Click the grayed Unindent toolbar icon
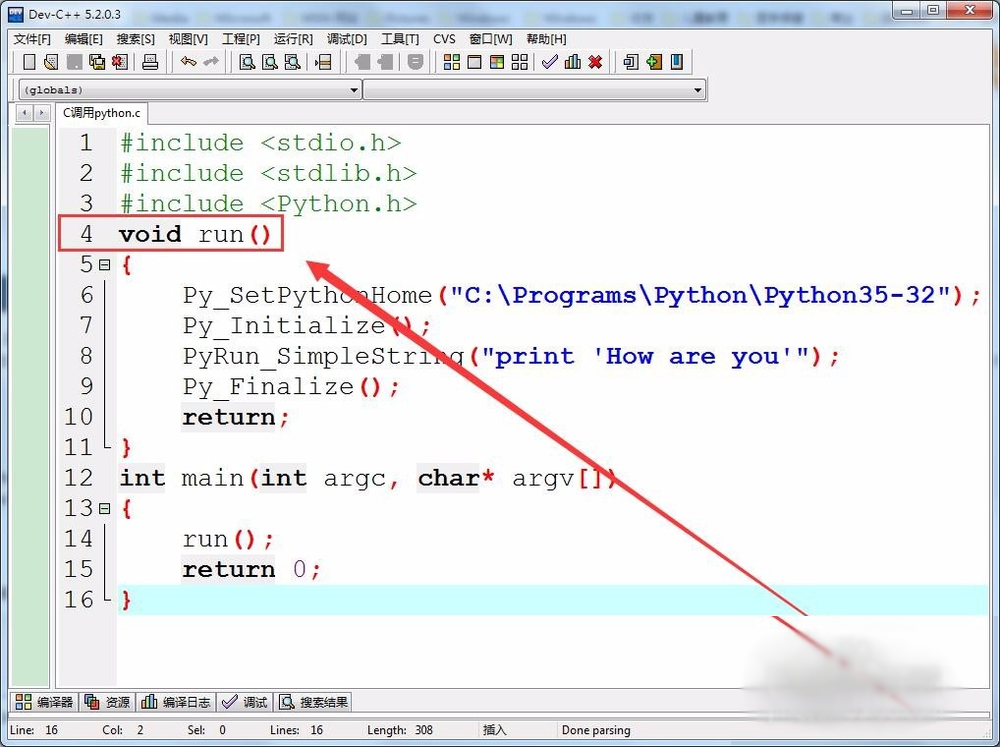 coord(362,62)
